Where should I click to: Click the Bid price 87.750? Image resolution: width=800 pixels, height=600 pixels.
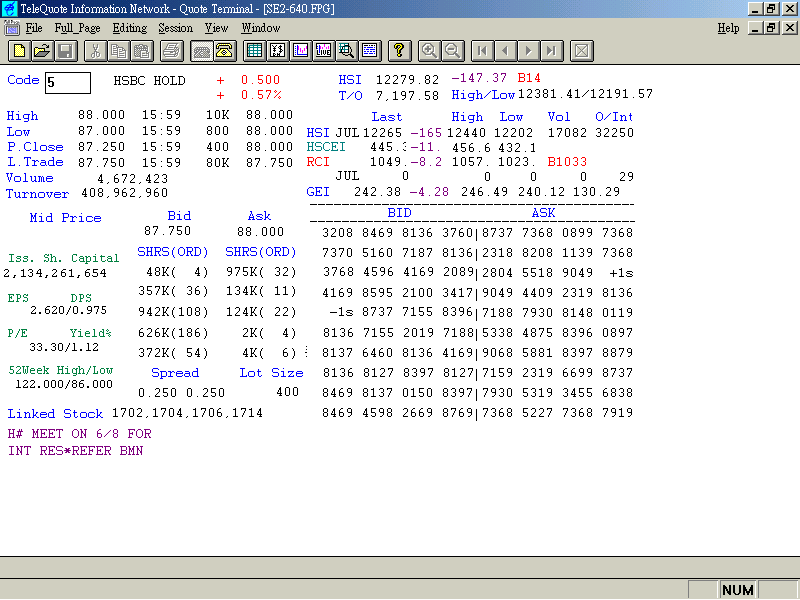point(167,231)
